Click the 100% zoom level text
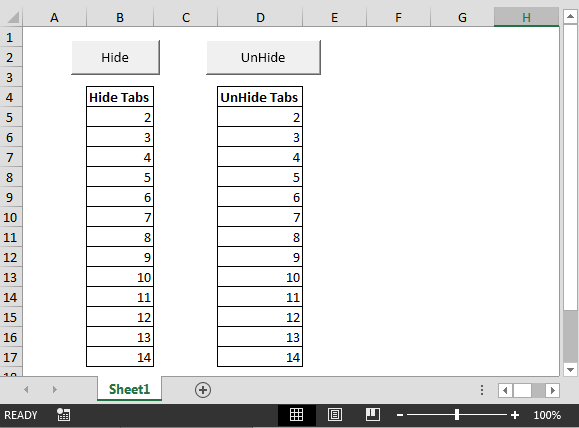 coord(547,415)
